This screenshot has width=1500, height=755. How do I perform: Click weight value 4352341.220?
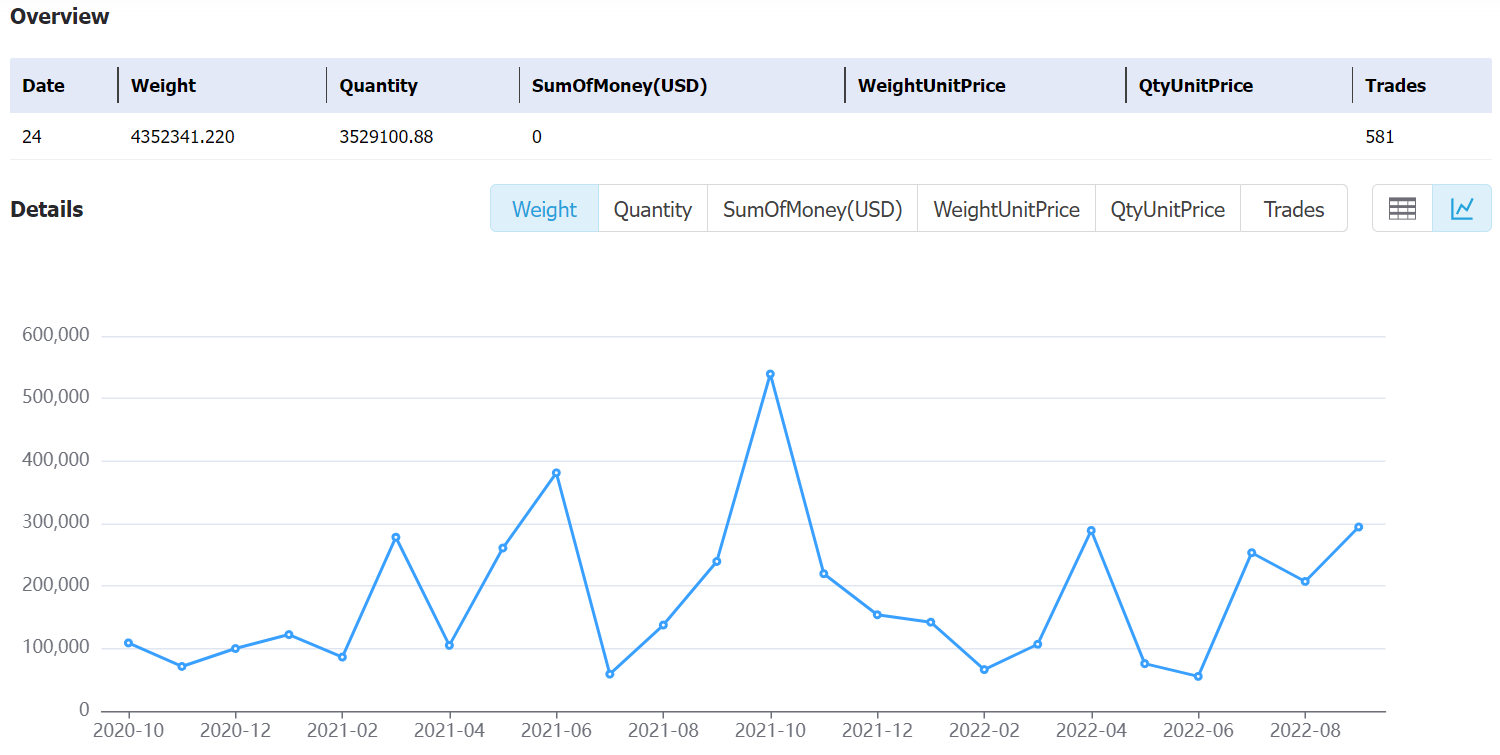click(x=183, y=137)
